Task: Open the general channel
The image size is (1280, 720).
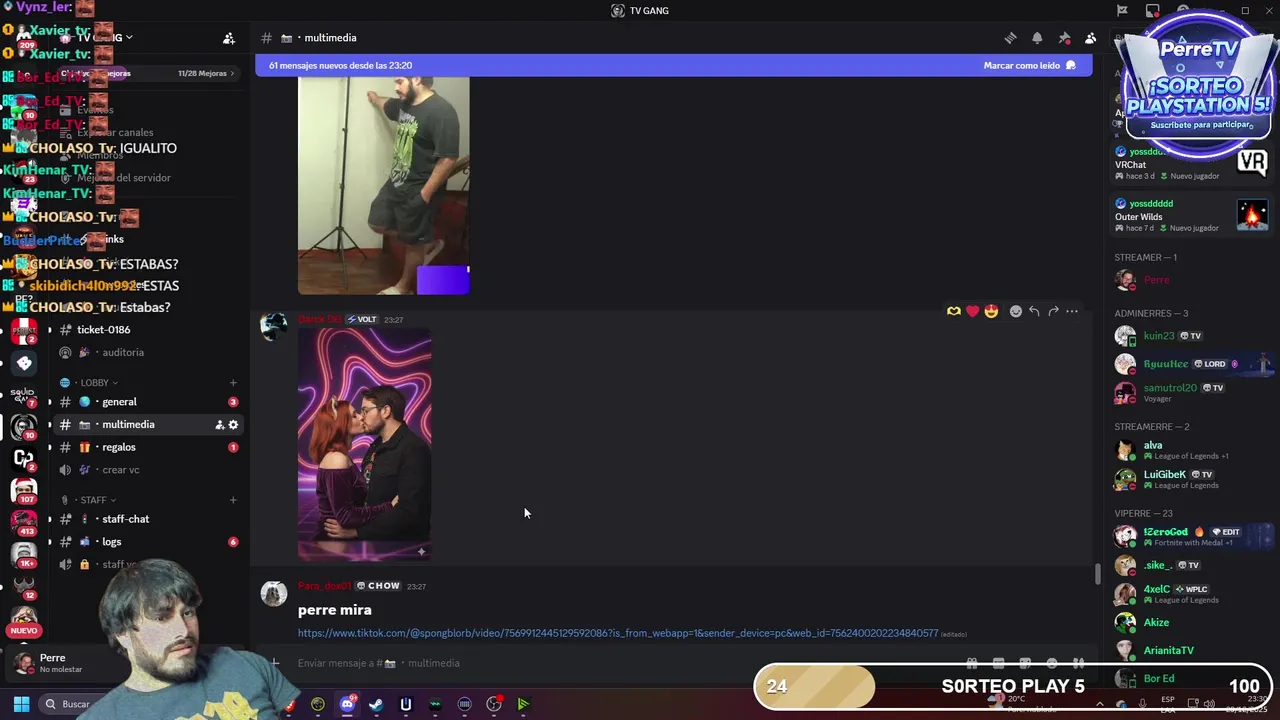Action: coord(119,402)
